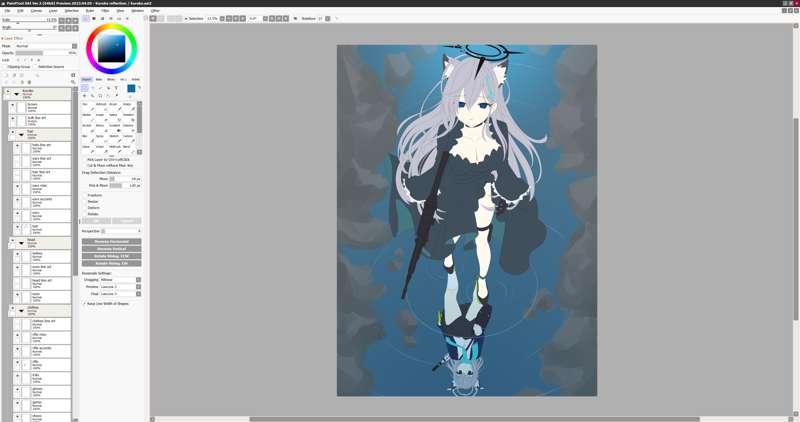Click the Redo arrow in top toolbar
The image size is (800, 422).
click(161, 18)
